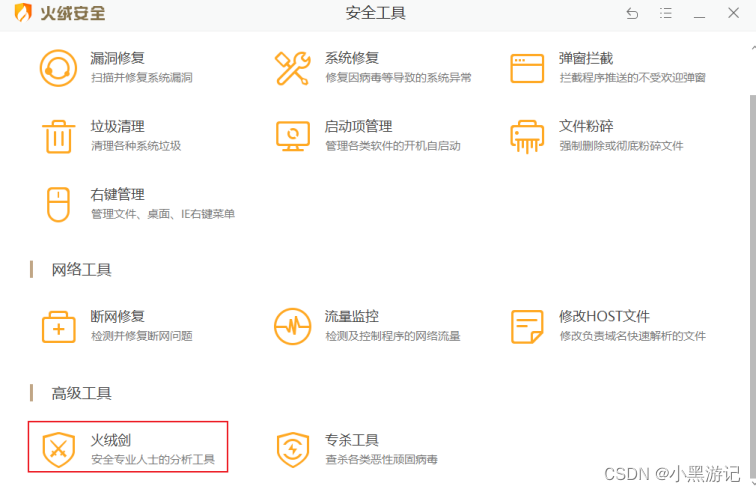Open the 专杀工具 shield icon
Viewport: 756px width, 492px height.
(x=292, y=450)
